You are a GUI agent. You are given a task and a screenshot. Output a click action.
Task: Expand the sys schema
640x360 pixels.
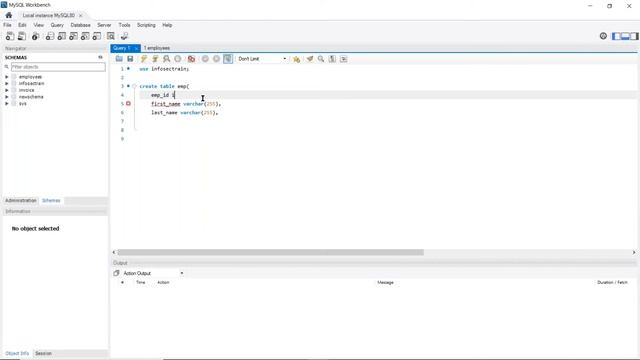click(7, 104)
